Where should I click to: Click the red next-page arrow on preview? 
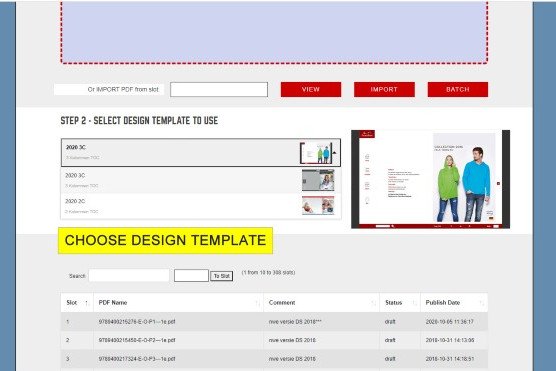[498, 183]
